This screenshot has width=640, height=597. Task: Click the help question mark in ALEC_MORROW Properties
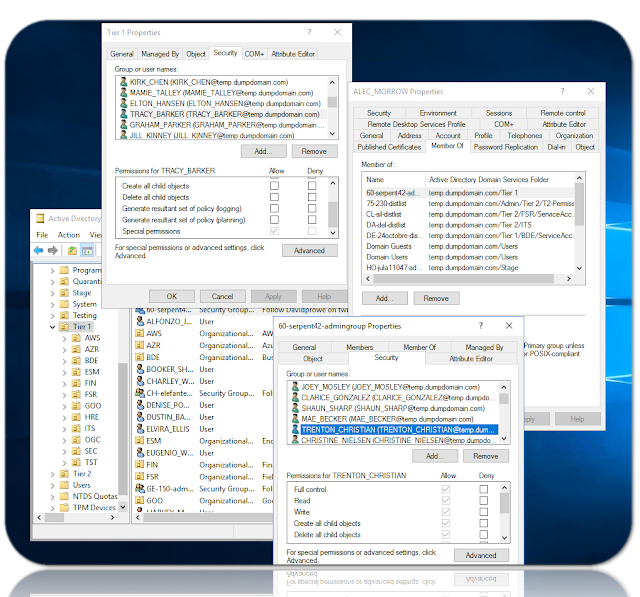[x=562, y=91]
